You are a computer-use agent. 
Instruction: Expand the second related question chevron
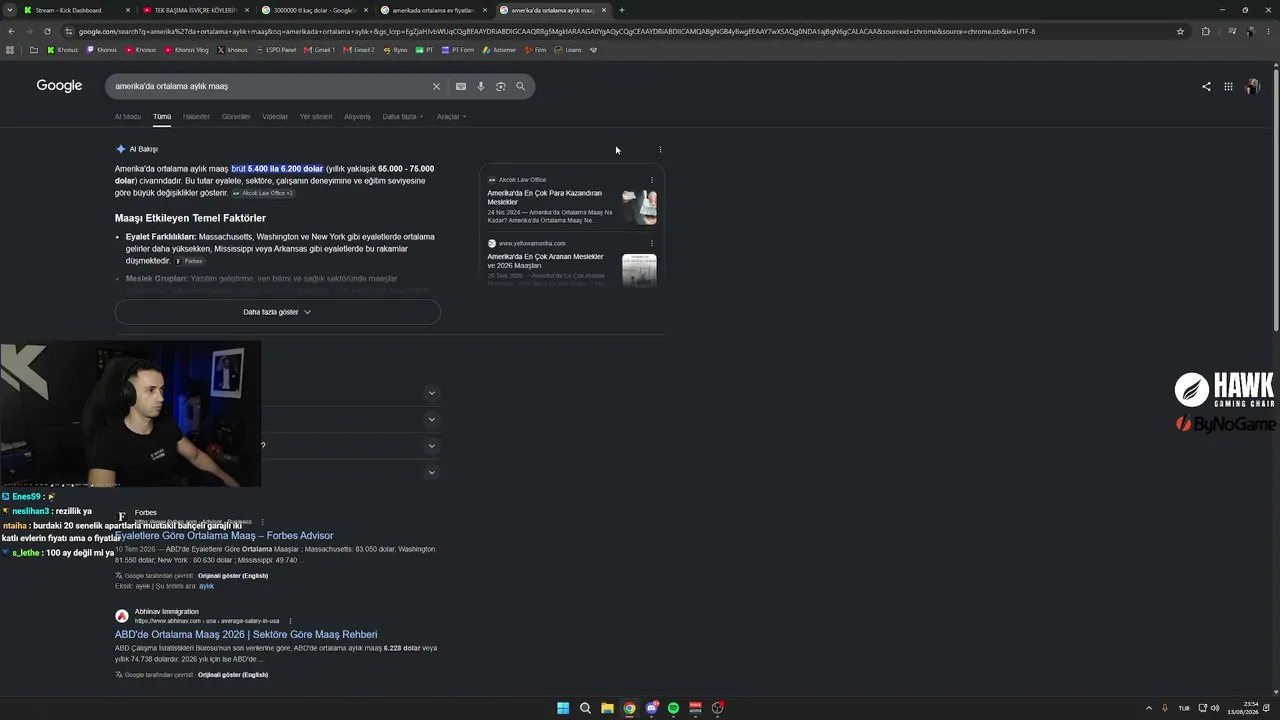tap(432, 420)
